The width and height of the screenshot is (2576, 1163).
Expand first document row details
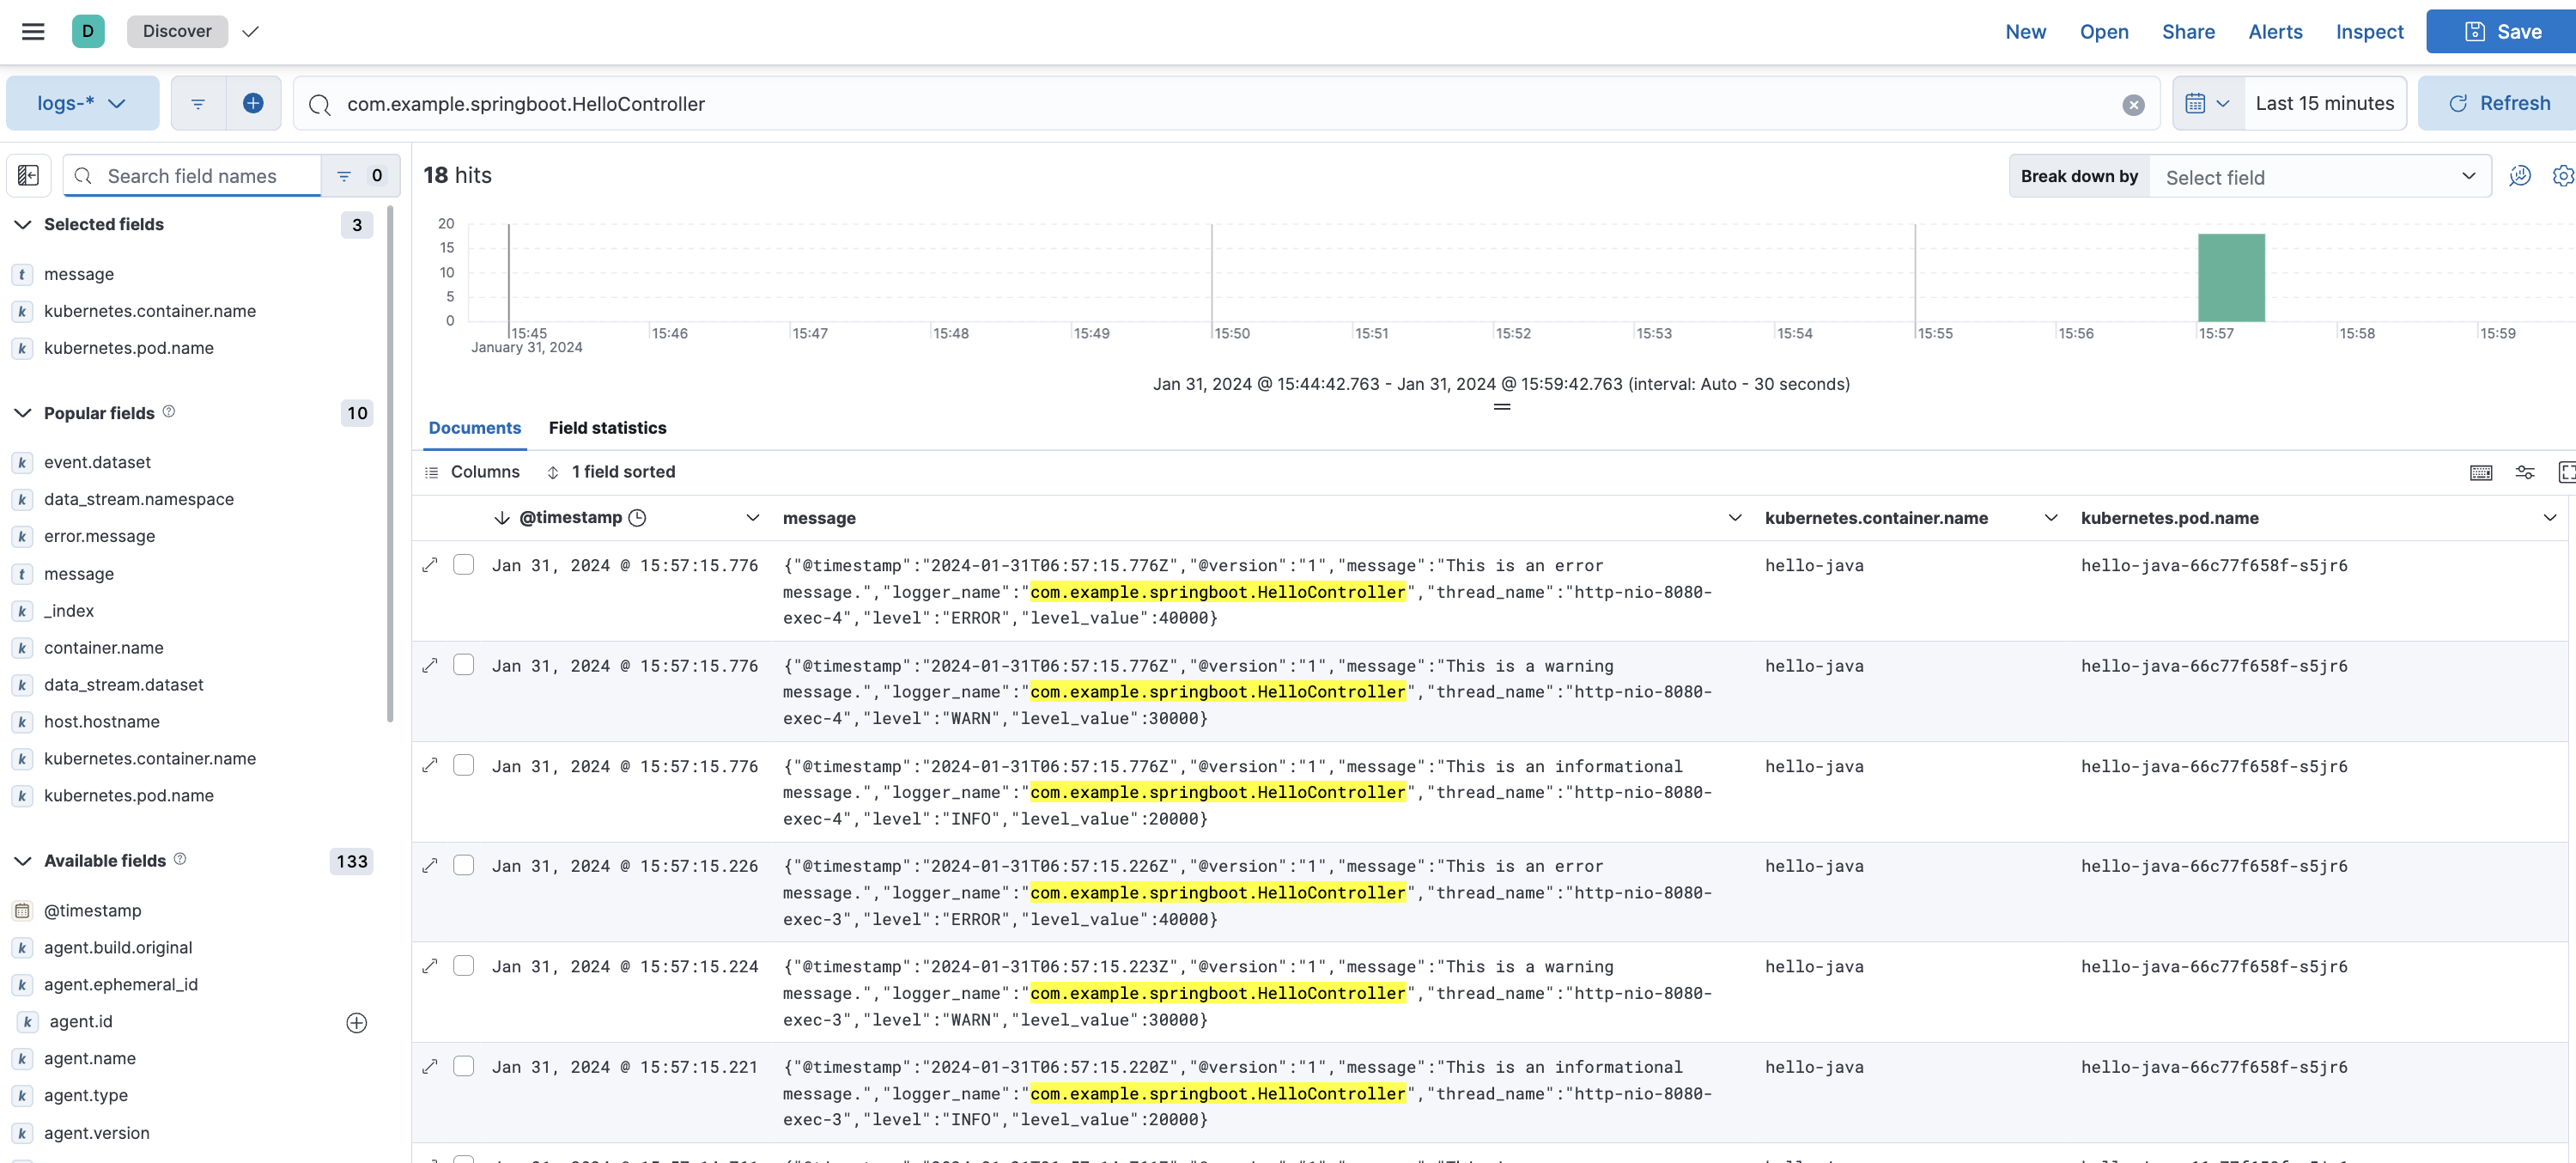430,565
